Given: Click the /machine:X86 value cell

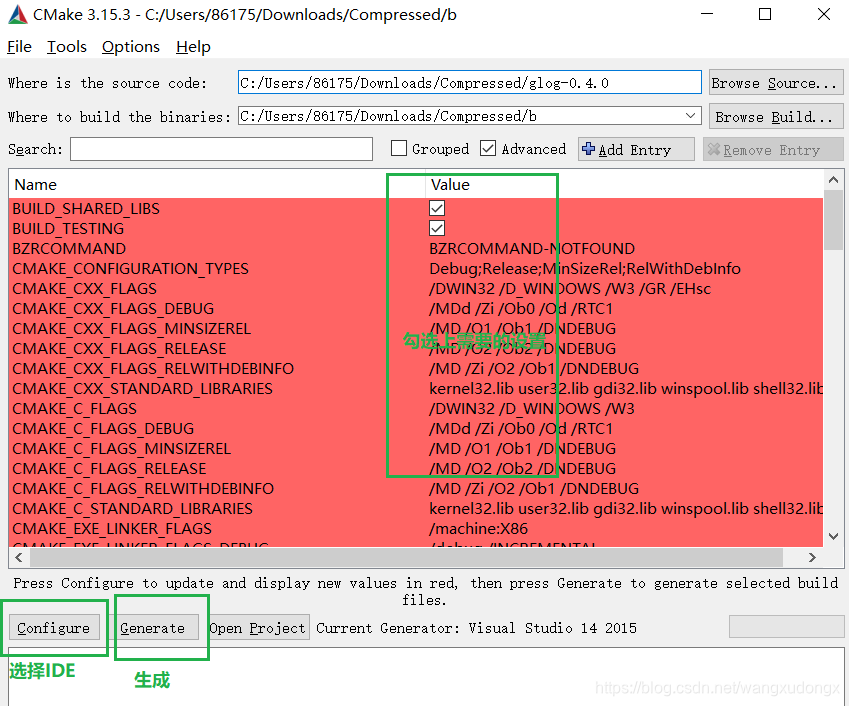Looking at the screenshot, I should pyautogui.click(x=479, y=529).
